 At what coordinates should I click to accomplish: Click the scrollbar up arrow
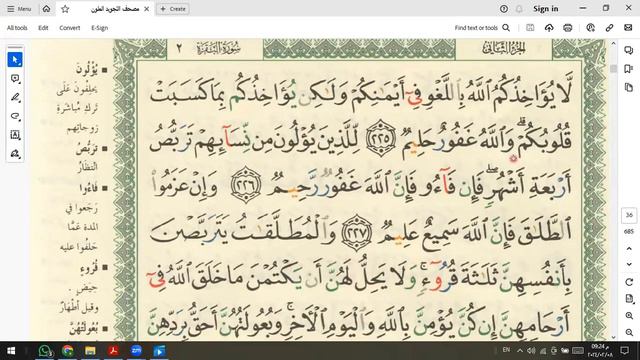613,43
